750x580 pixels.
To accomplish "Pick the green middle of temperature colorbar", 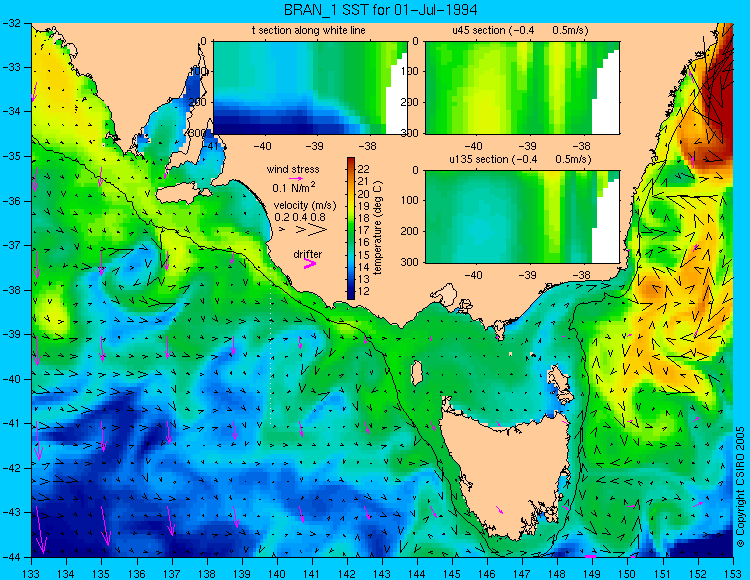I will click(x=351, y=229).
